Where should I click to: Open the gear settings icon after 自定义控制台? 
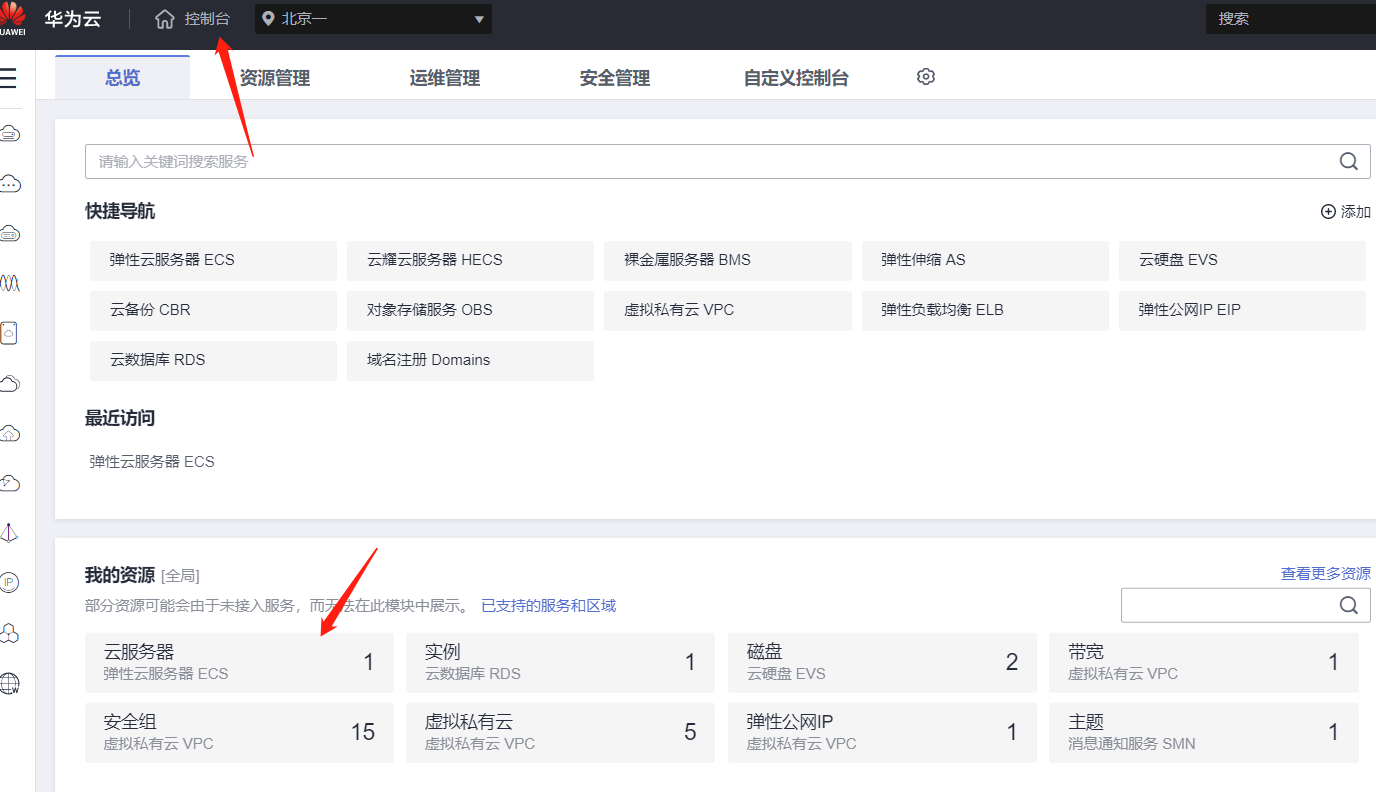tap(926, 77)
